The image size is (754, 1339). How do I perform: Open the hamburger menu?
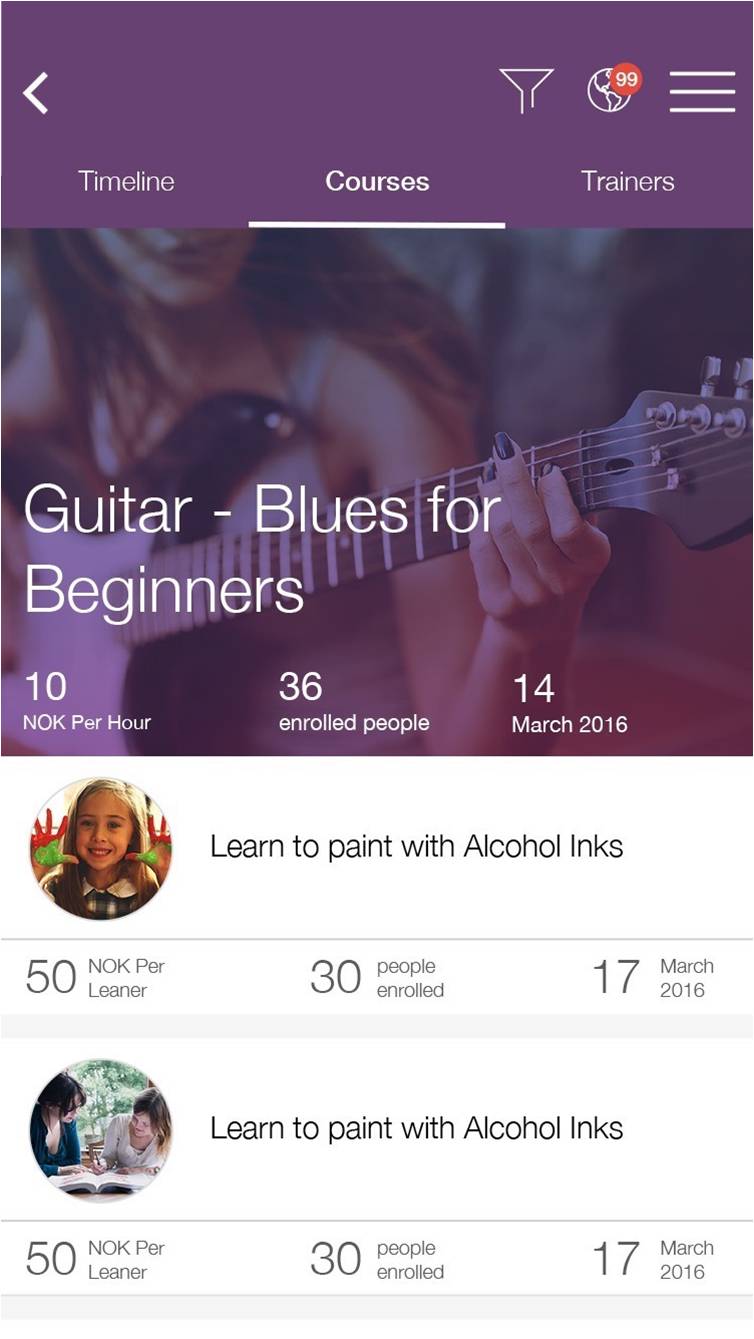click(702, 92)
